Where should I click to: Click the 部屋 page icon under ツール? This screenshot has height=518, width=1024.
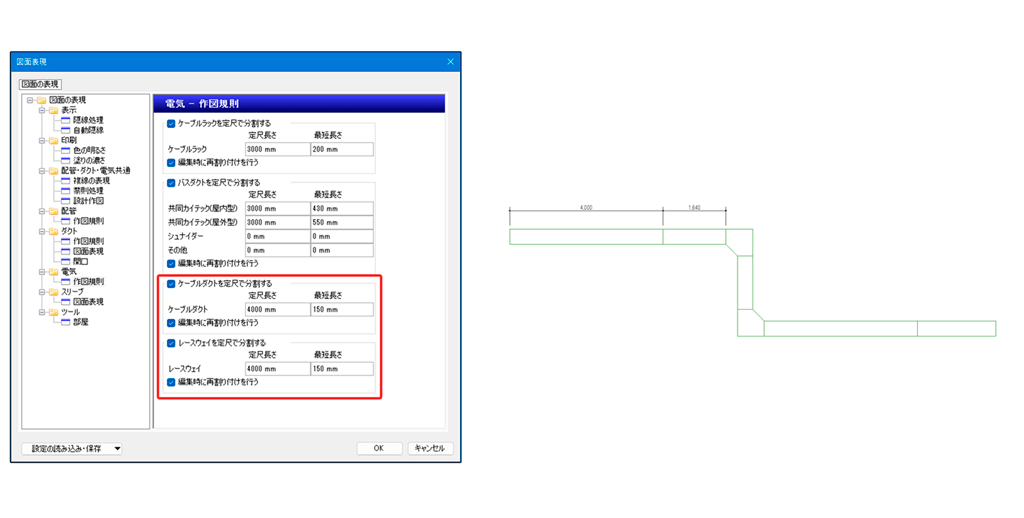65,322
